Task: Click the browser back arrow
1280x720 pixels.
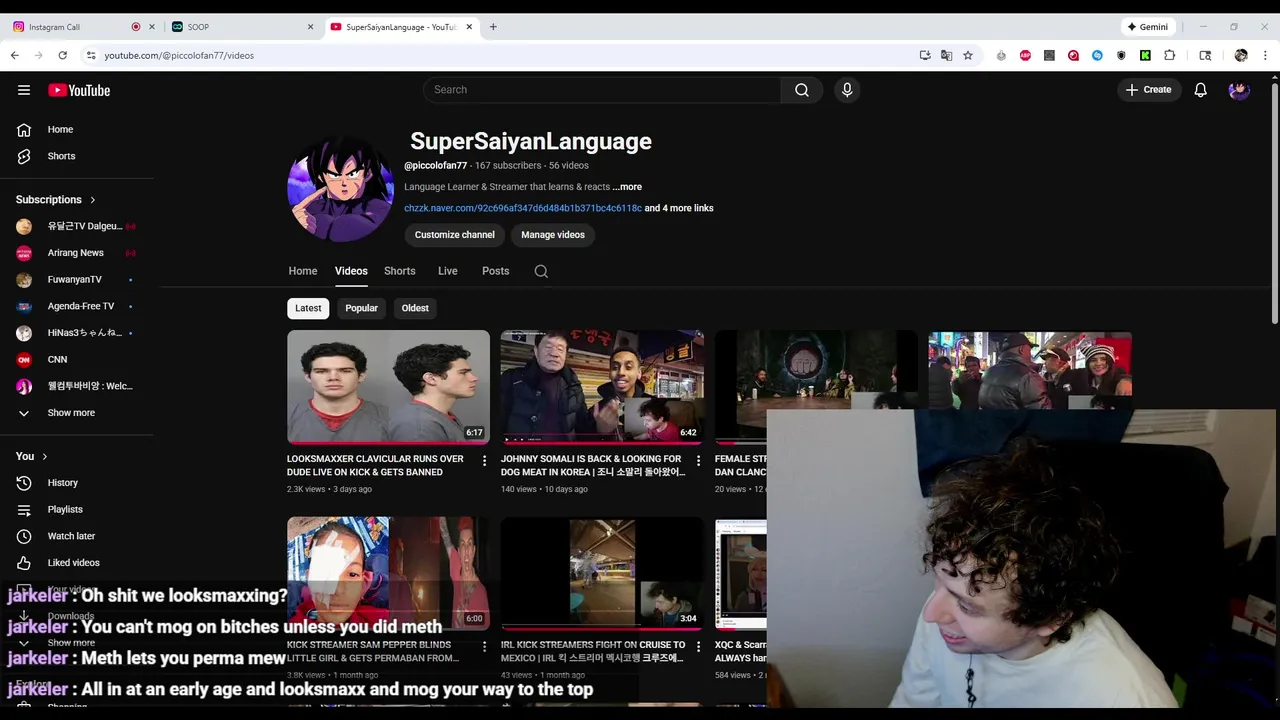Action: point(15,55)
